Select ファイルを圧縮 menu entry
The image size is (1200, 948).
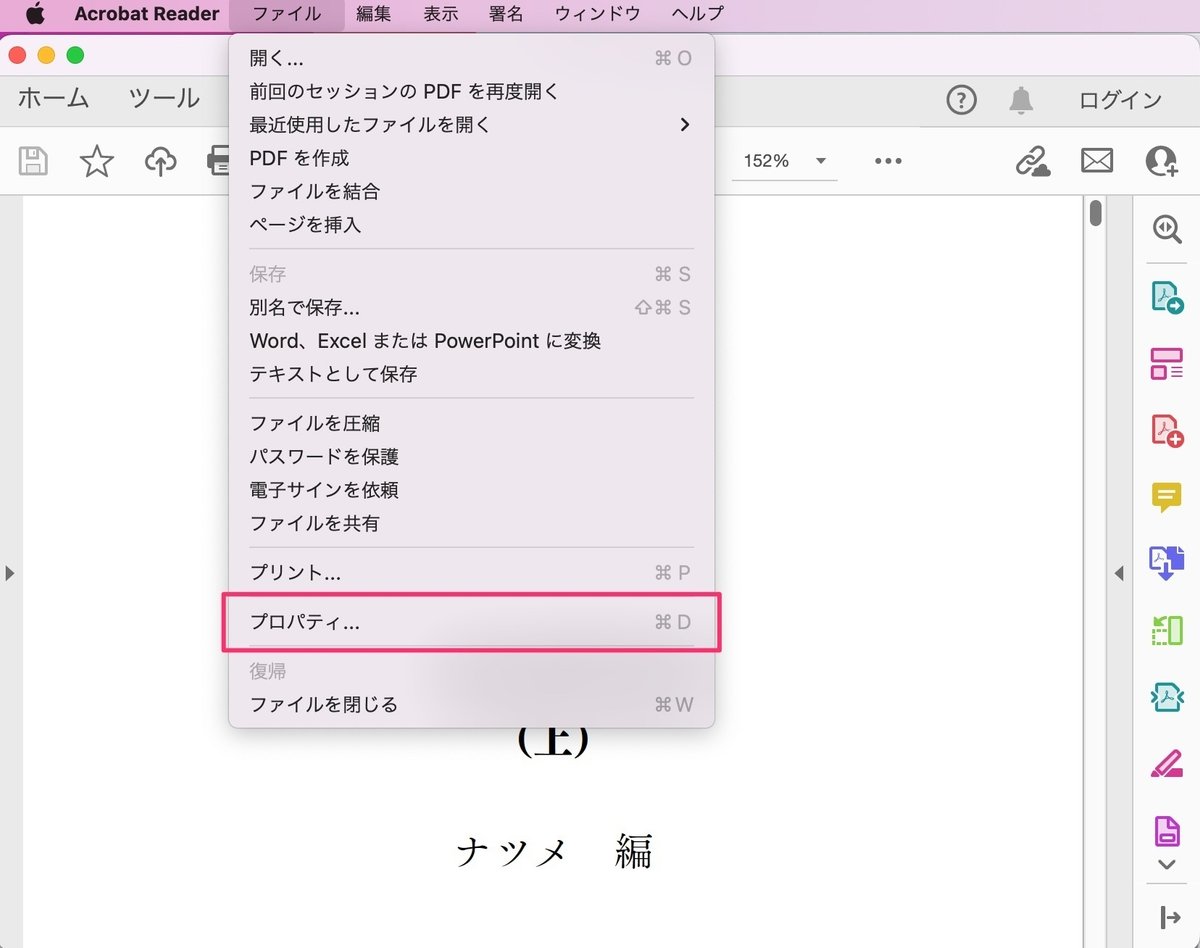click(x=471, y=423)
